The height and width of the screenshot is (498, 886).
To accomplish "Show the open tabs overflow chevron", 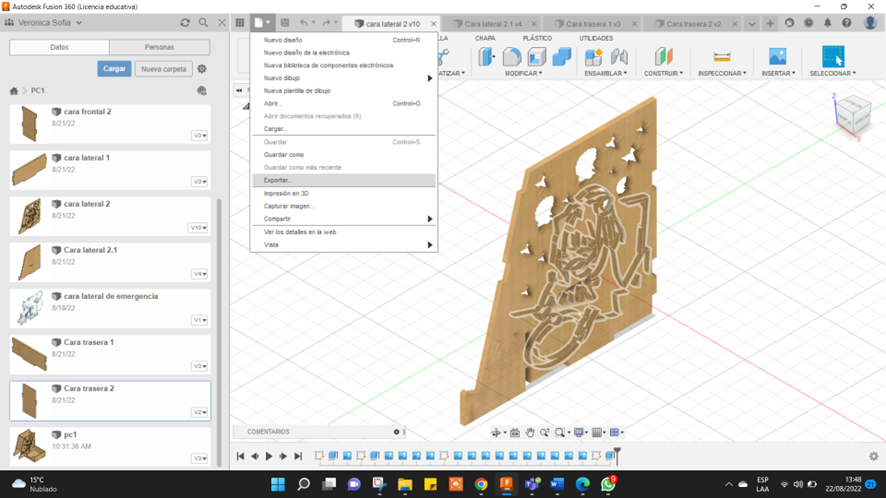I will 752,24.
